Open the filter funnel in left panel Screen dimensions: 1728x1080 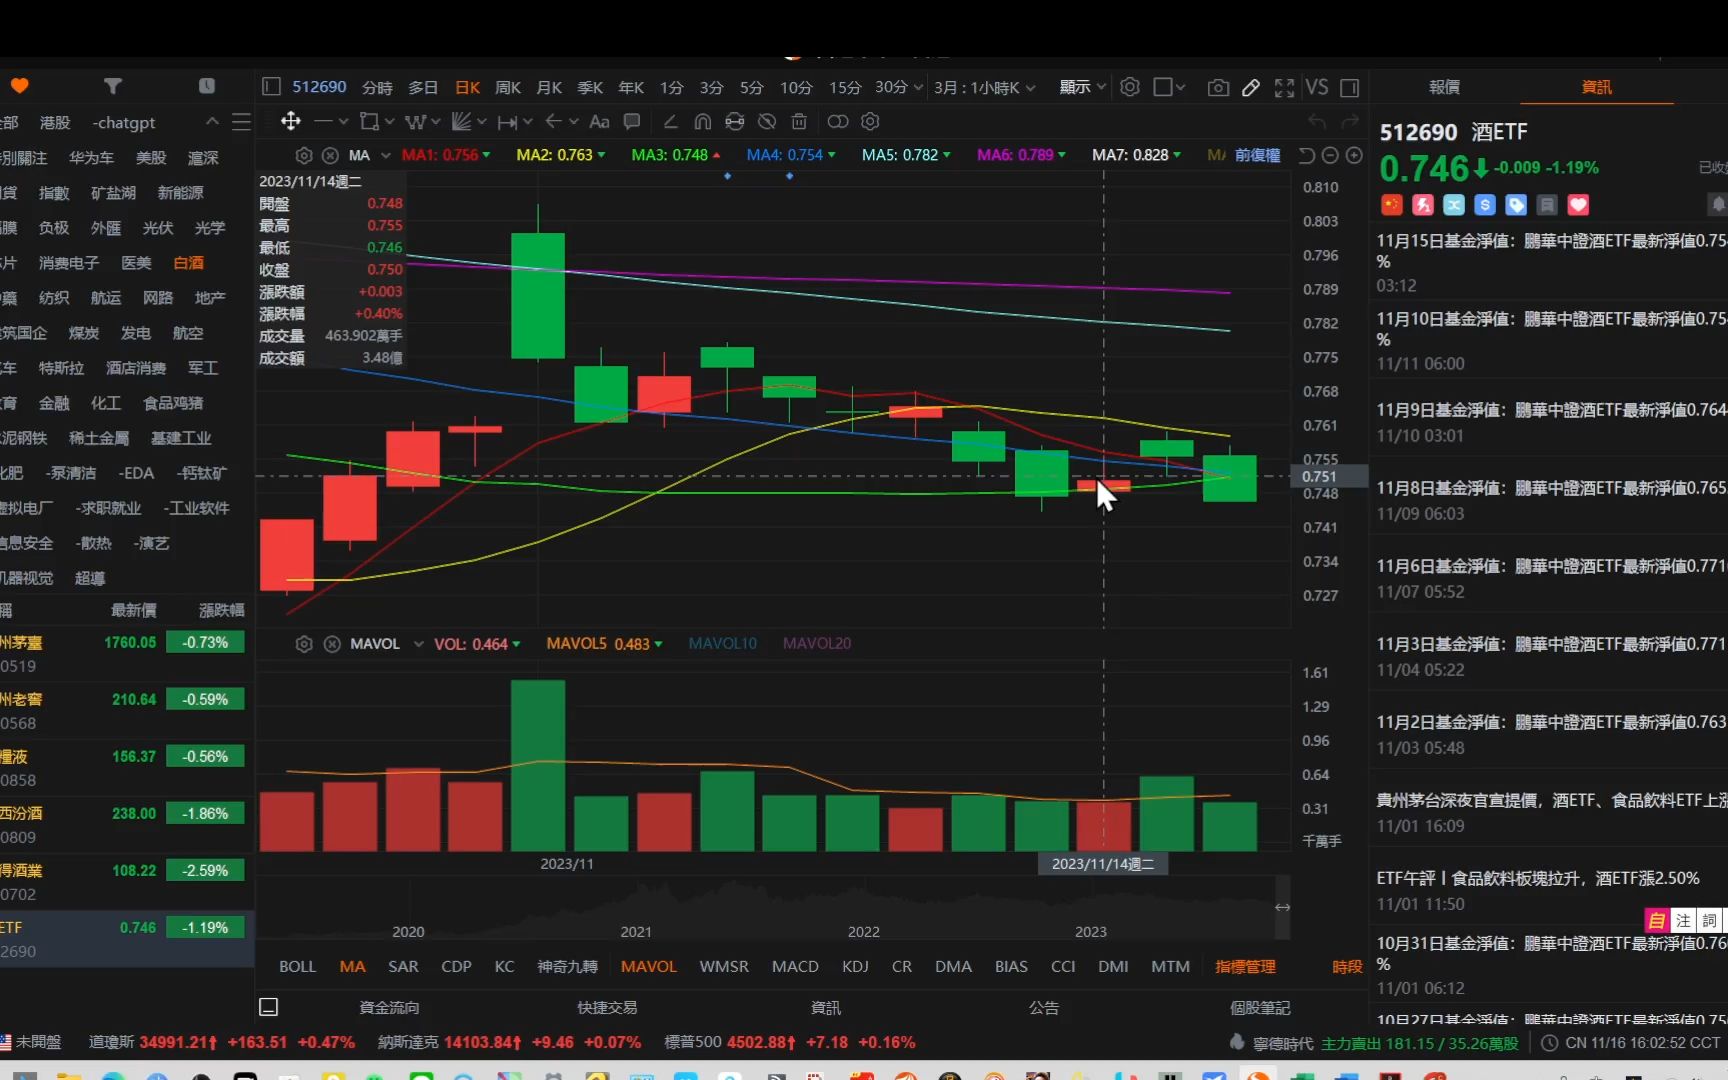pos(113,86)
